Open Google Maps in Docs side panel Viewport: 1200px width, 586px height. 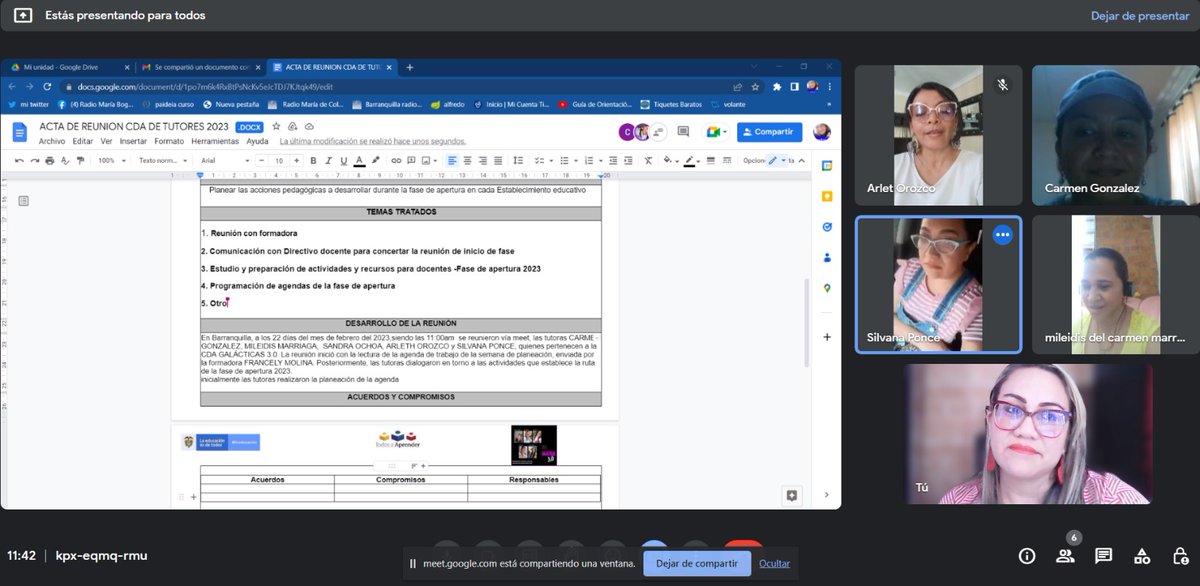[827, 289]
